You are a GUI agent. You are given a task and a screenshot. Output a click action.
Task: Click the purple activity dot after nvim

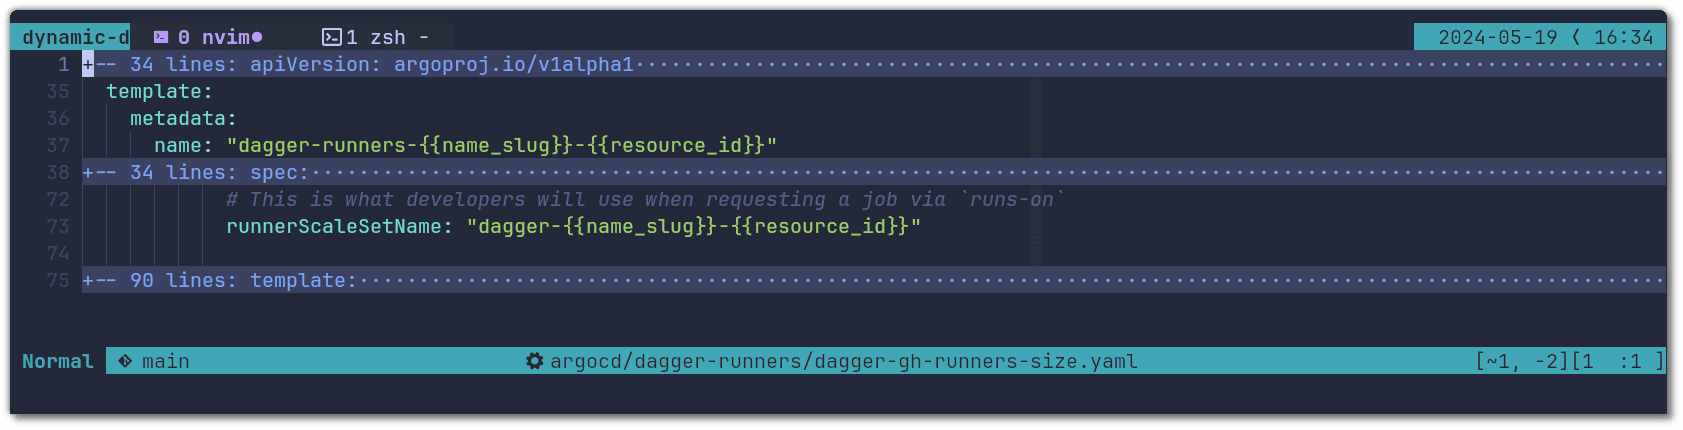(x=257, y=37)
